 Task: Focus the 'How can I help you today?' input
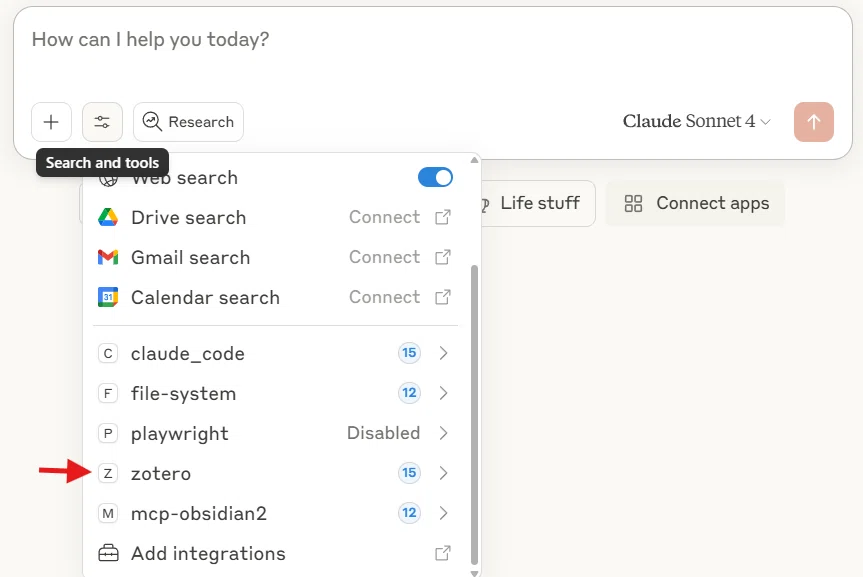pyautogui.click(x=150, y=40)
